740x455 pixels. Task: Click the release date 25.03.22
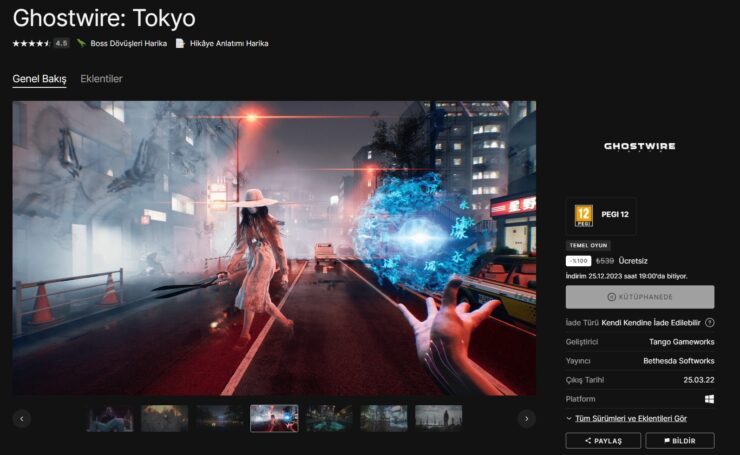point(699,380)
